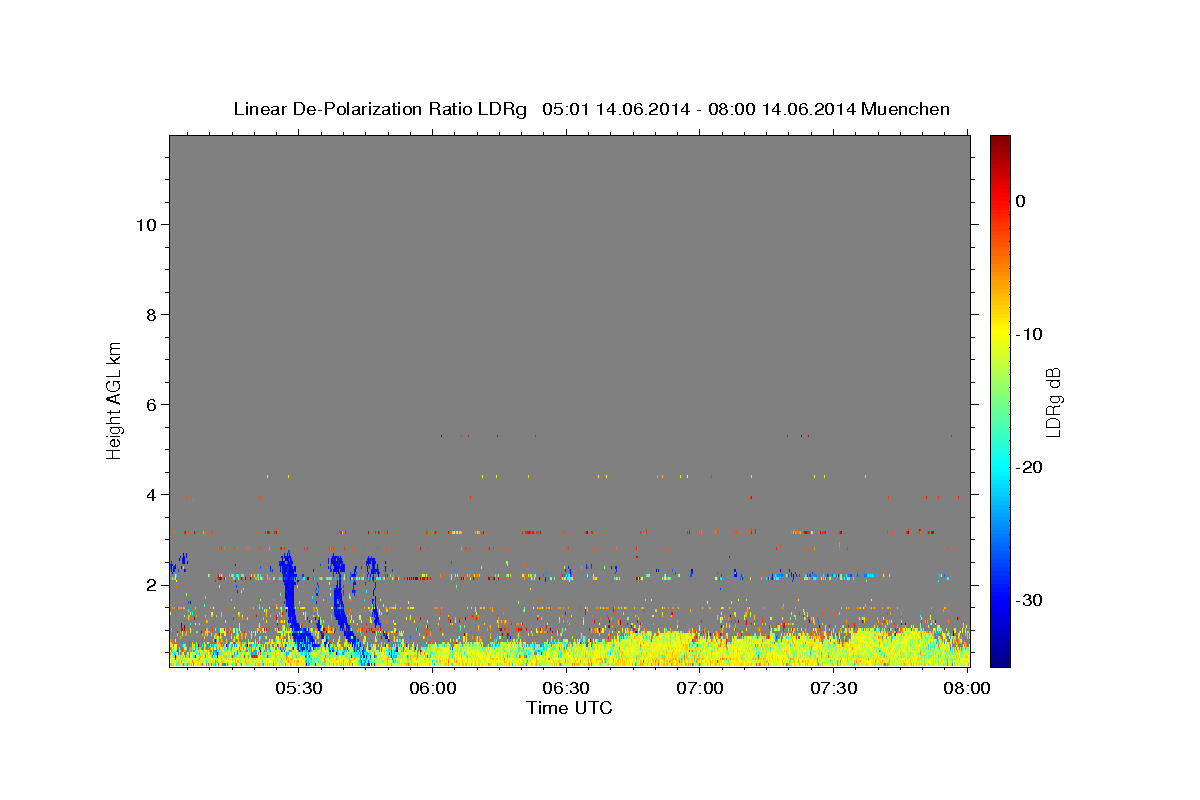Click the '05:30' time tick label
Image resolution: width=1200 pixels, height=800 pixels.
coord(299,689)
